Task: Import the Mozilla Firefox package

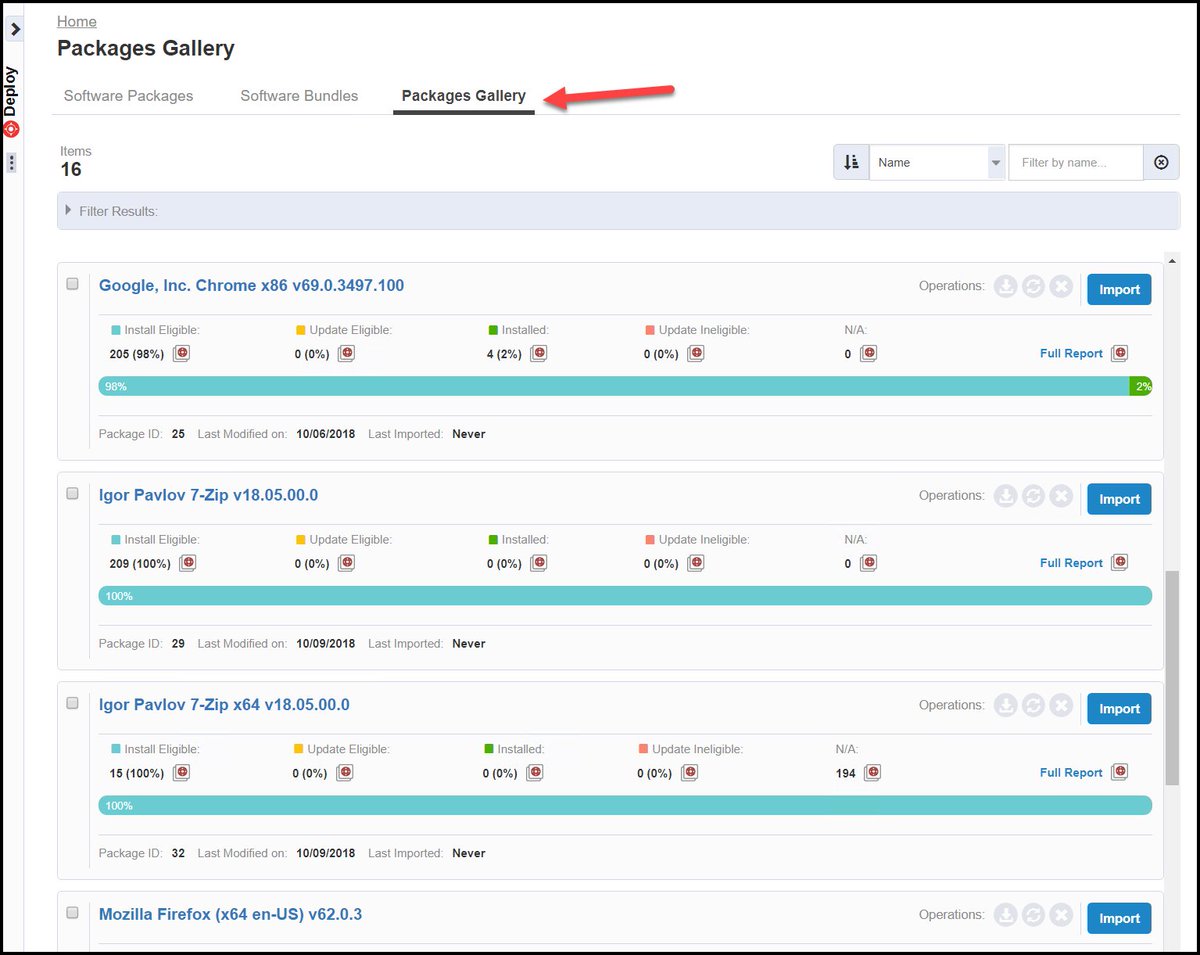Action: coord(1119,918)
